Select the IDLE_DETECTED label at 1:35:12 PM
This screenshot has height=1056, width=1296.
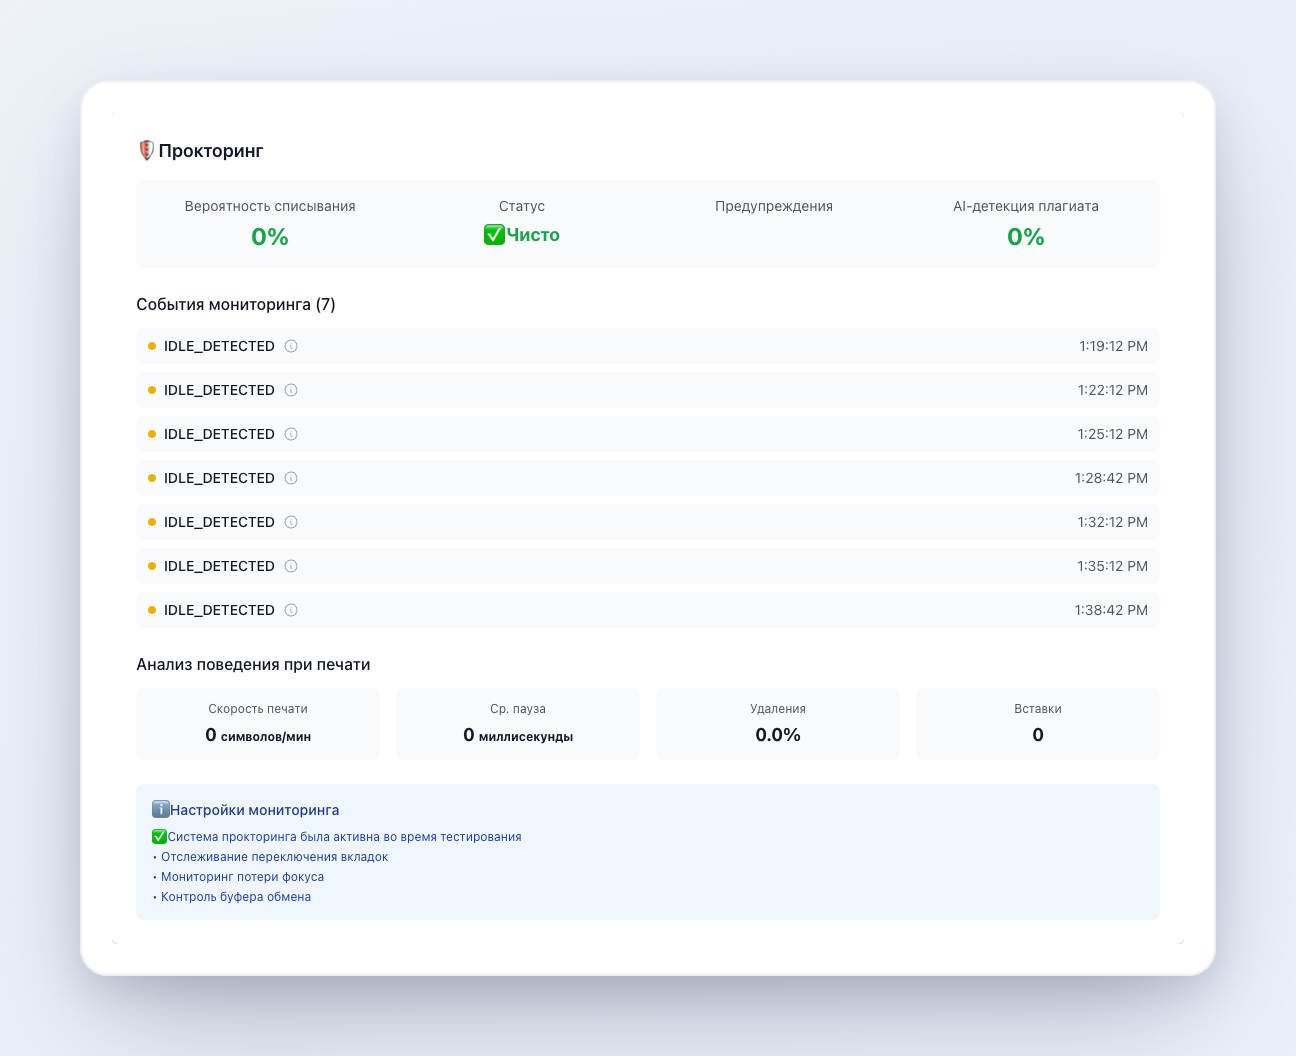pos(219,566)
